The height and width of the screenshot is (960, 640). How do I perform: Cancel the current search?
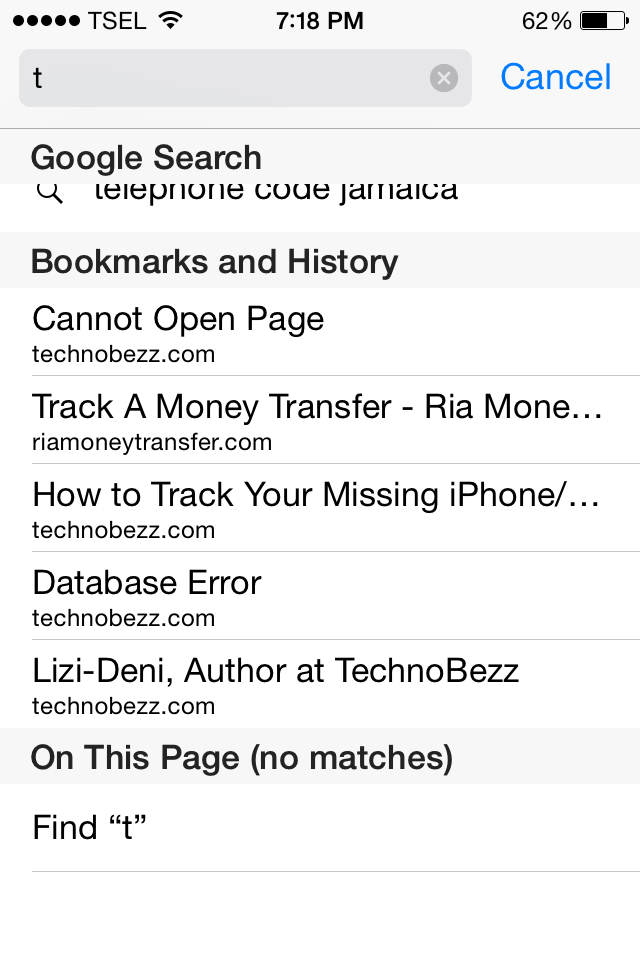coord(555,77)
